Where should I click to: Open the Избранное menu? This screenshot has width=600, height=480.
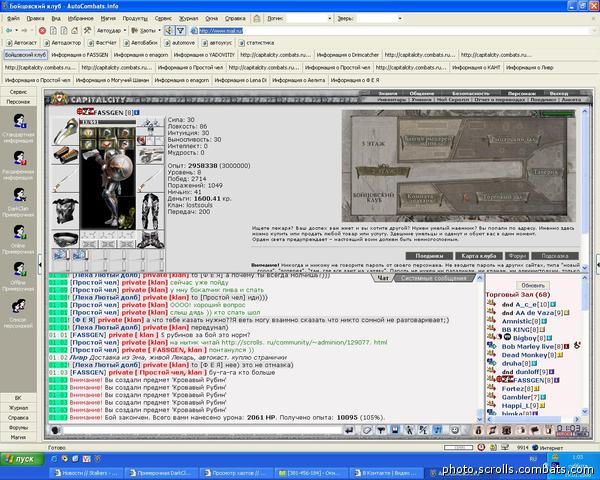pos(80,18)
